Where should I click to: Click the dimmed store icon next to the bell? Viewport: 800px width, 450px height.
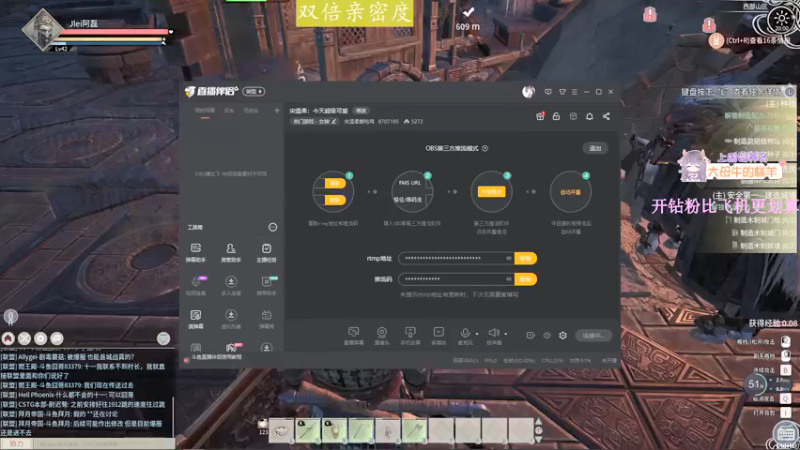(573, 116)
